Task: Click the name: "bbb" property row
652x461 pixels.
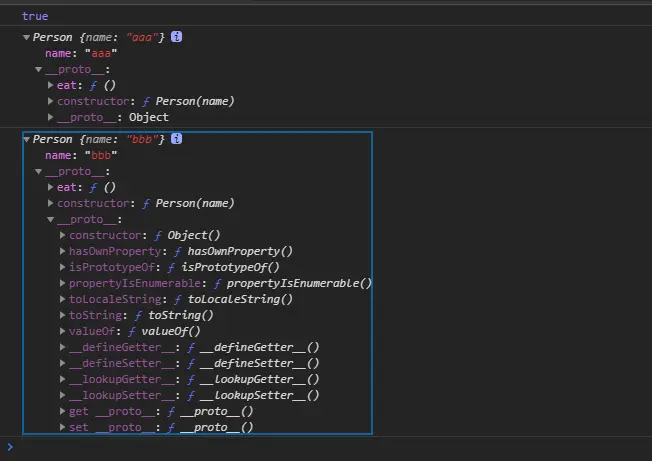Action: point(81,155)
